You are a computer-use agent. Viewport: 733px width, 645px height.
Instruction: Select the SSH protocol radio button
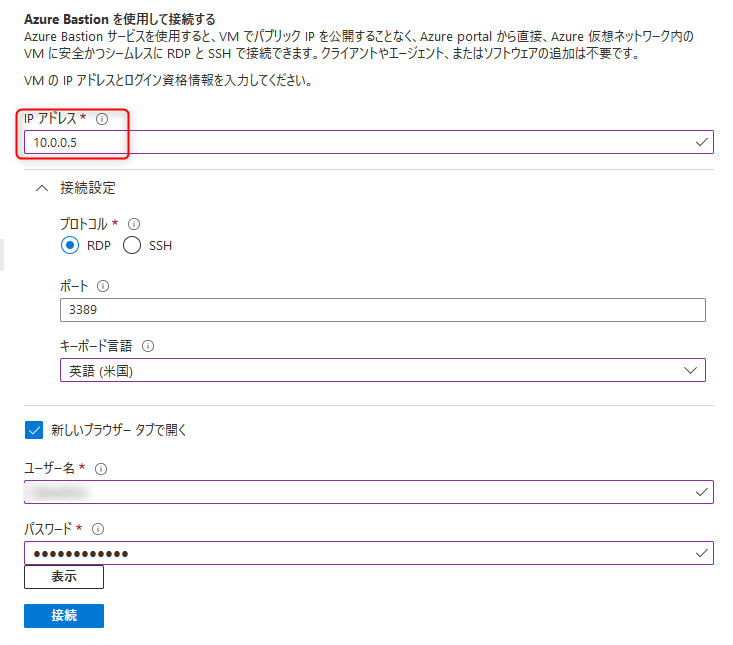click(x=132, y=245)
